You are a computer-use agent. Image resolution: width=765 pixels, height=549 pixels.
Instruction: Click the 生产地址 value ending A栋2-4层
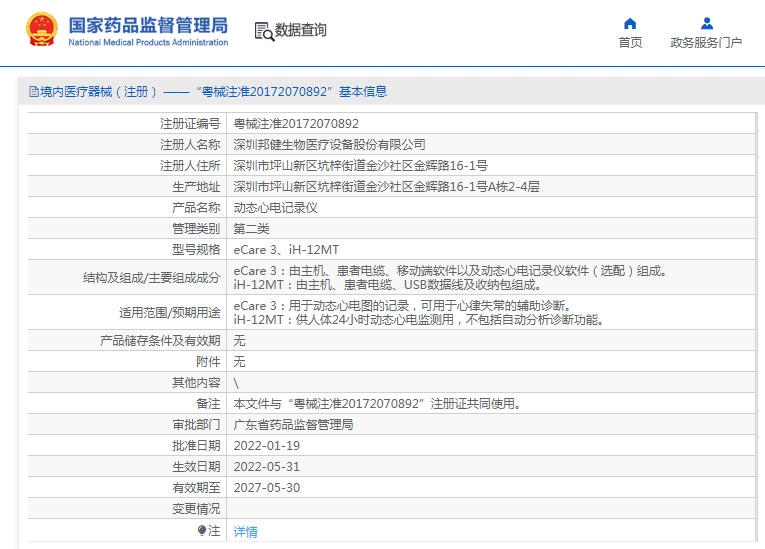(386, 187)
